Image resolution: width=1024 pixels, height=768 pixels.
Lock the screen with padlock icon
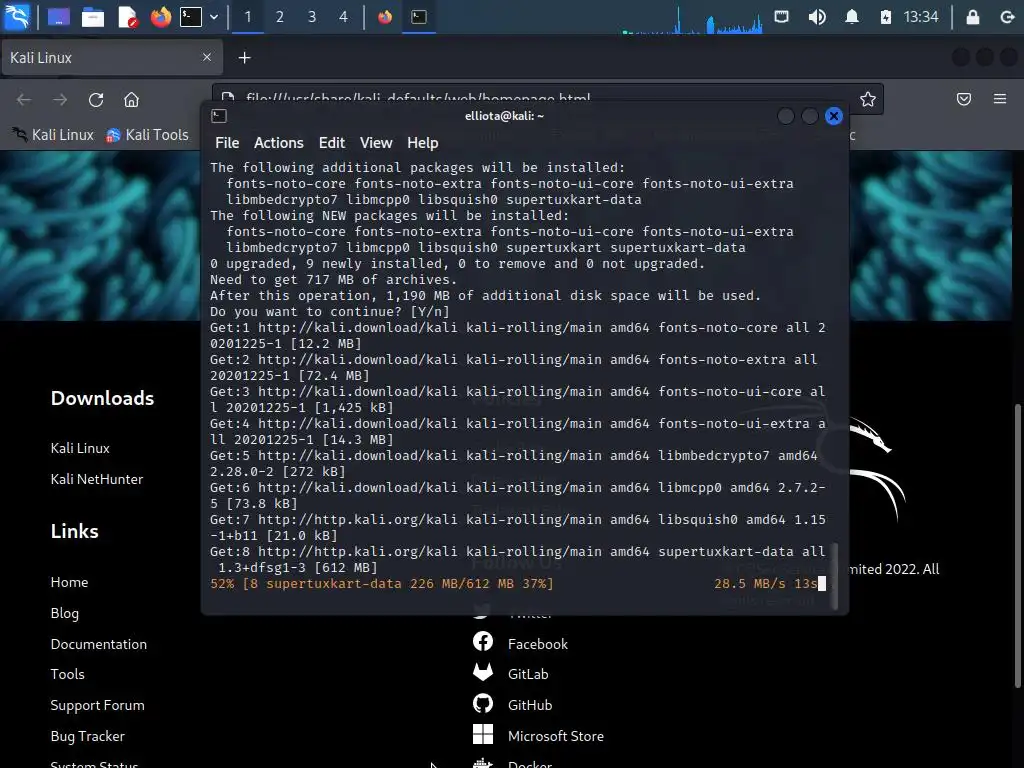tap(973, 17)
